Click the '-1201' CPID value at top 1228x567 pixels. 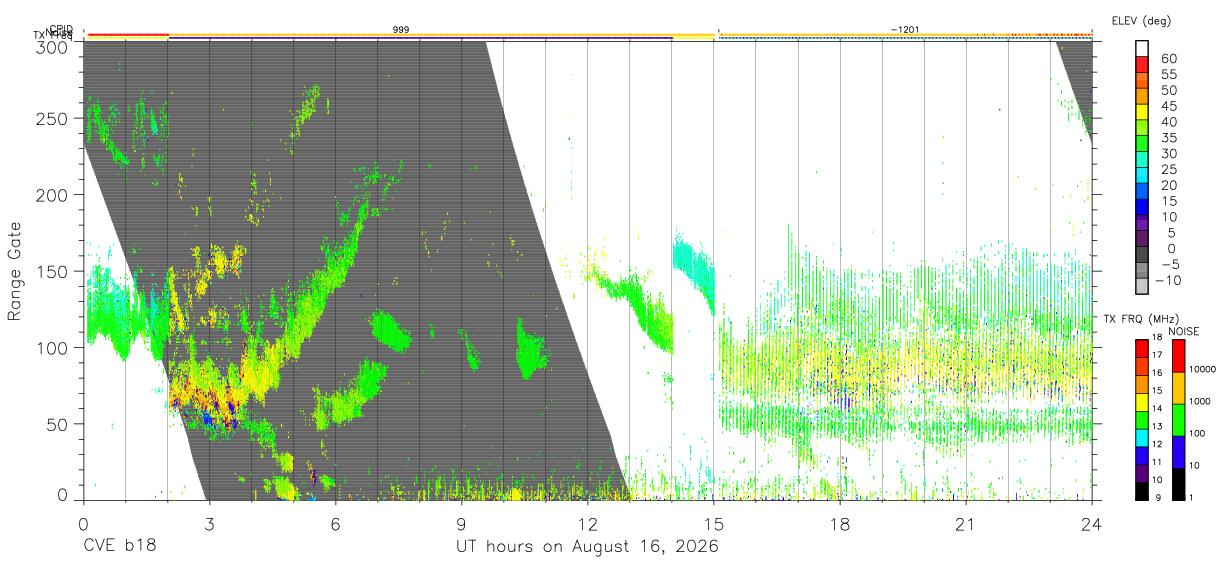pyautogui.click(x=905, y=30)
